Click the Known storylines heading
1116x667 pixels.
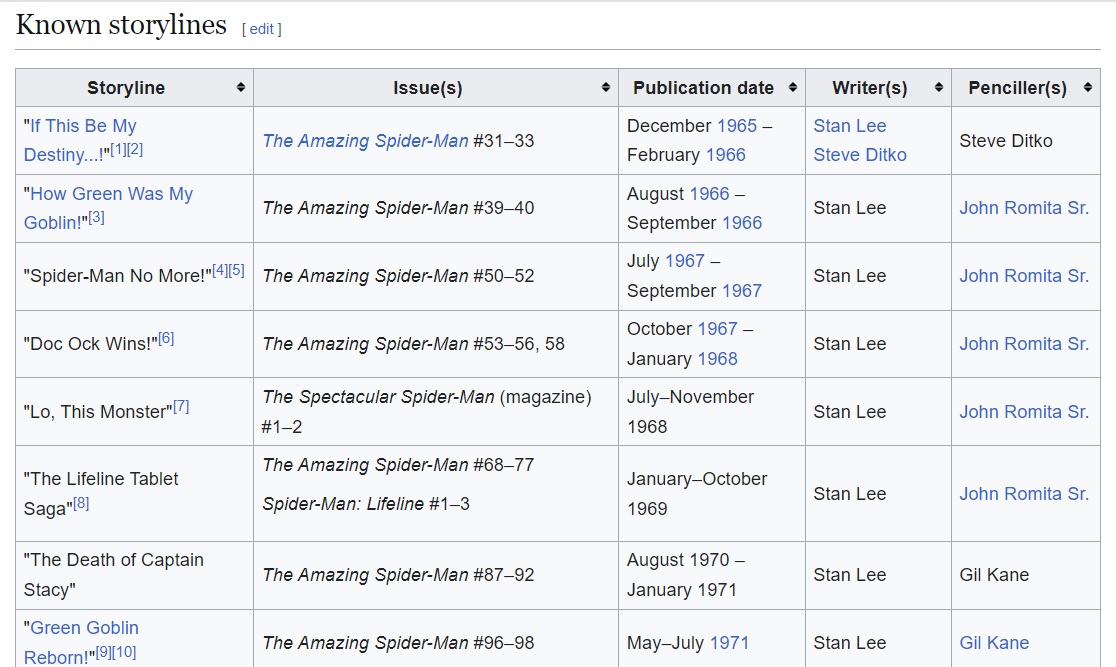click(121, 25)
